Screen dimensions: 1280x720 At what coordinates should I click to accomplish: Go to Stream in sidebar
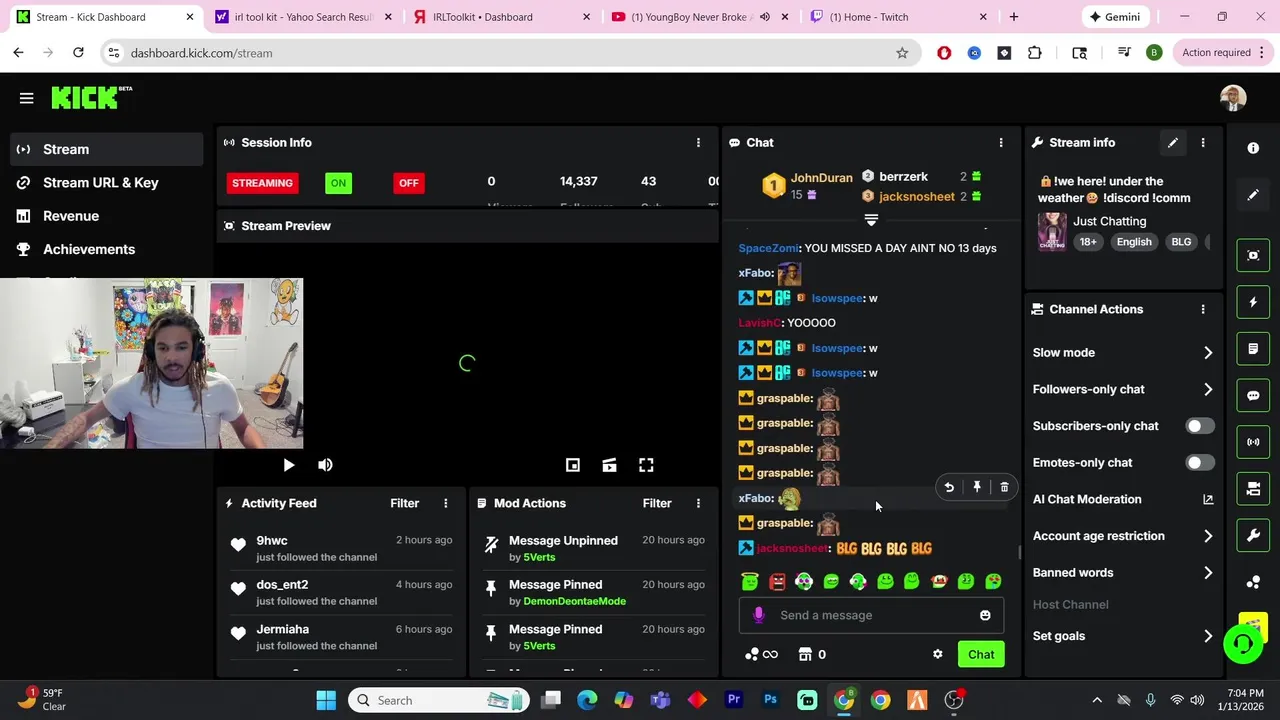(x=107, y=149)
